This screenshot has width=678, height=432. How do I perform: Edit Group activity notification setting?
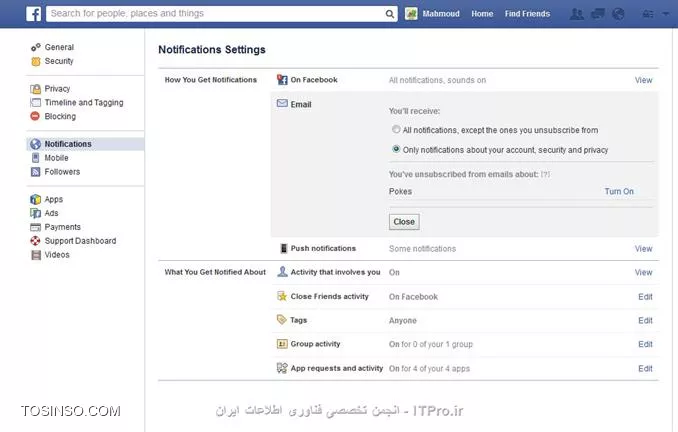pos(645,344)
